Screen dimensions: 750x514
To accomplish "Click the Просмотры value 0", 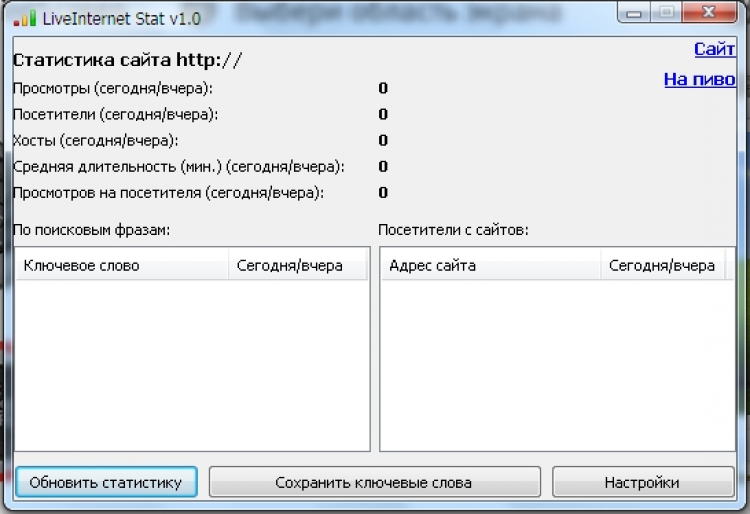I will pos(383,88).
